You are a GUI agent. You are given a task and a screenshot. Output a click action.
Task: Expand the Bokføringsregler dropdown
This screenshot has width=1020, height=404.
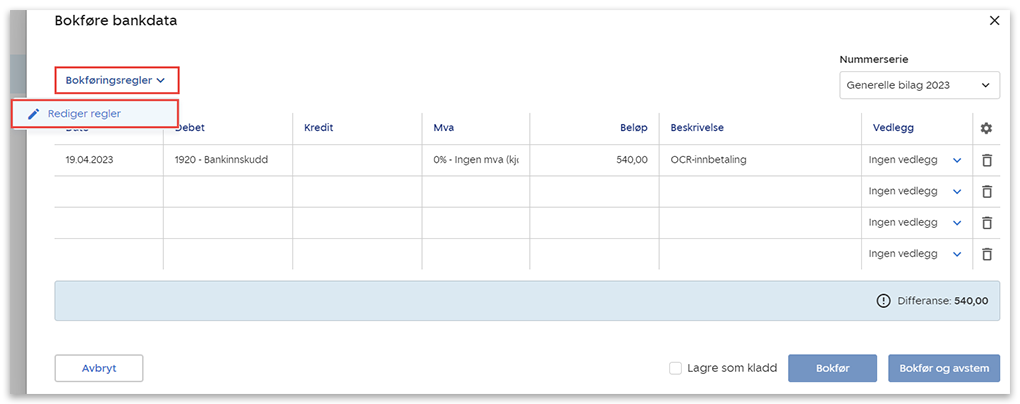click(x=114, y=80)
